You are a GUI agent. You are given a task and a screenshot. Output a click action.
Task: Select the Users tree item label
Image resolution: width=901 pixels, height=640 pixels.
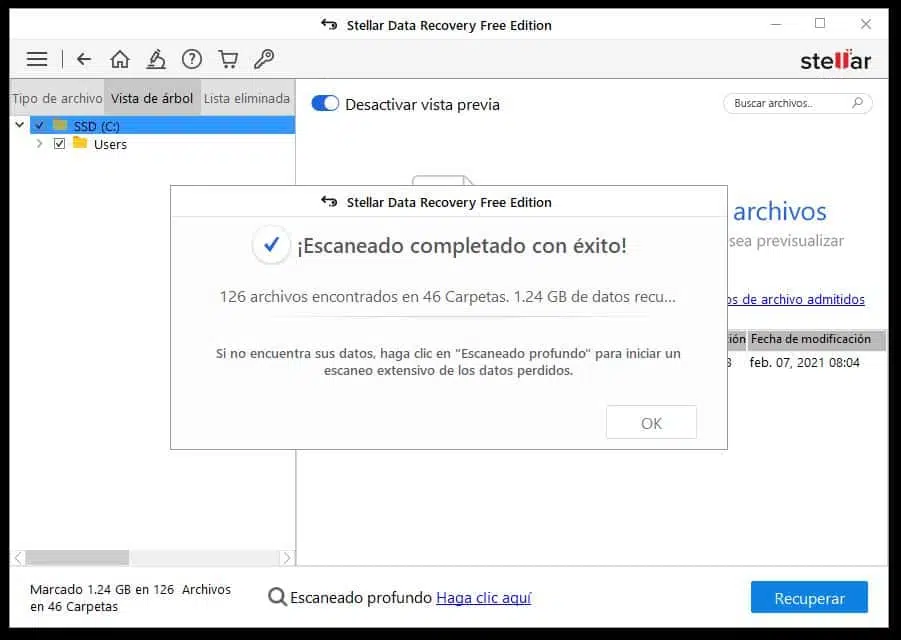110,144
